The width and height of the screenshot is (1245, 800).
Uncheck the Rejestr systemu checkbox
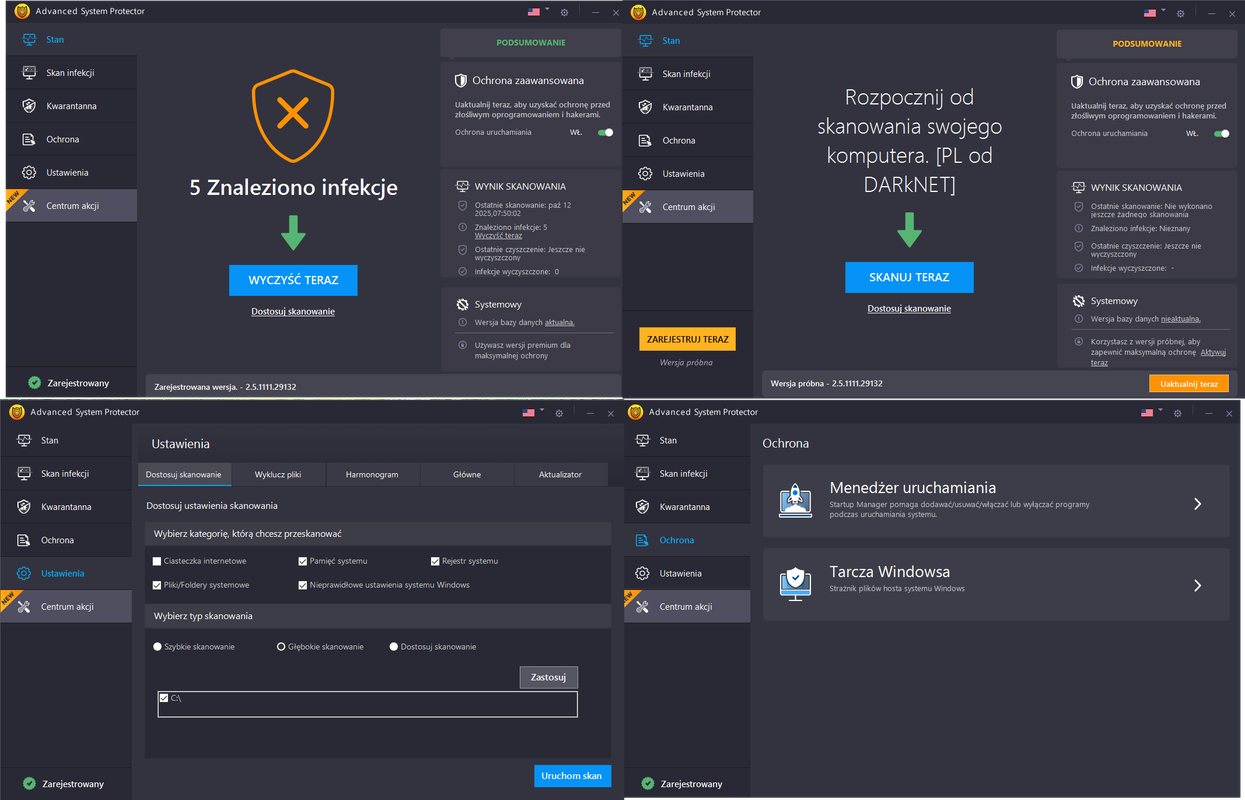(435, 561)
